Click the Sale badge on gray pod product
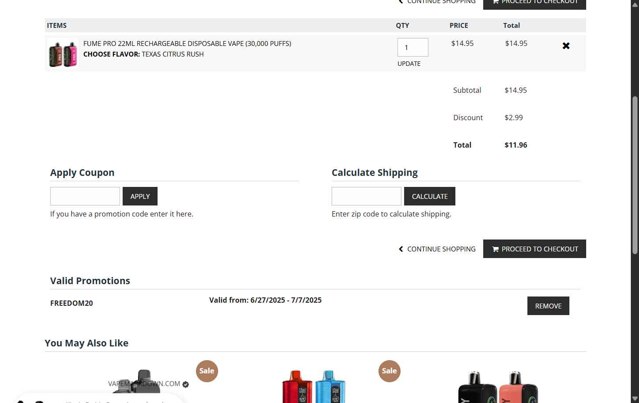Image resolution: width=639 pixels, height=403 pixels. [x=207, y=371]
